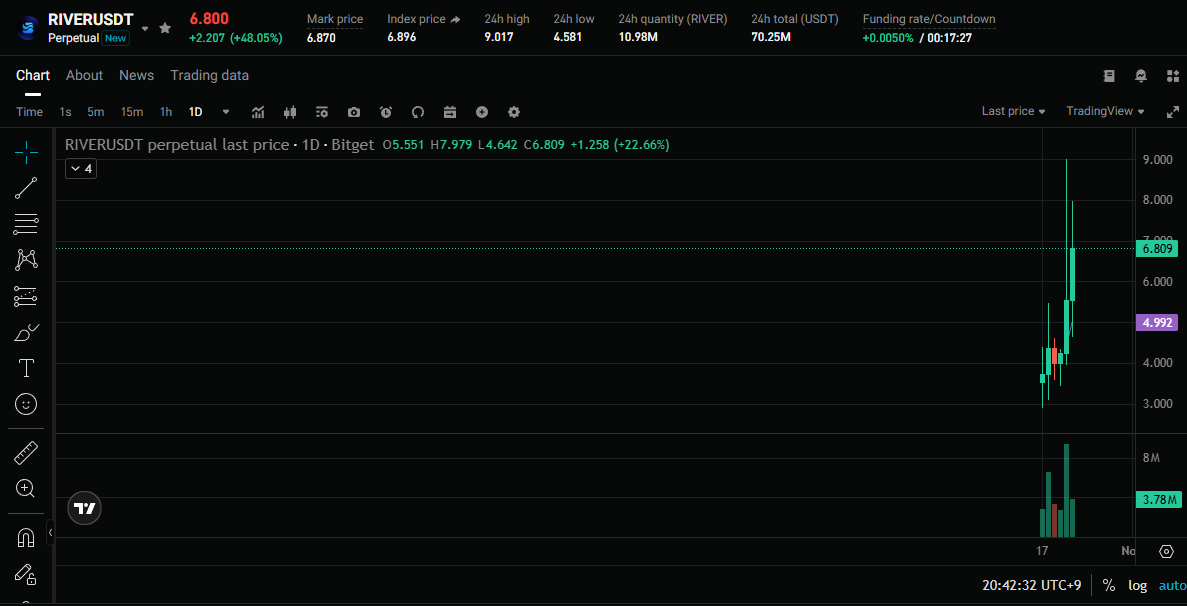Click the Funding rate/Countdown label
1187x606 pixels.
tap(929, 19)
